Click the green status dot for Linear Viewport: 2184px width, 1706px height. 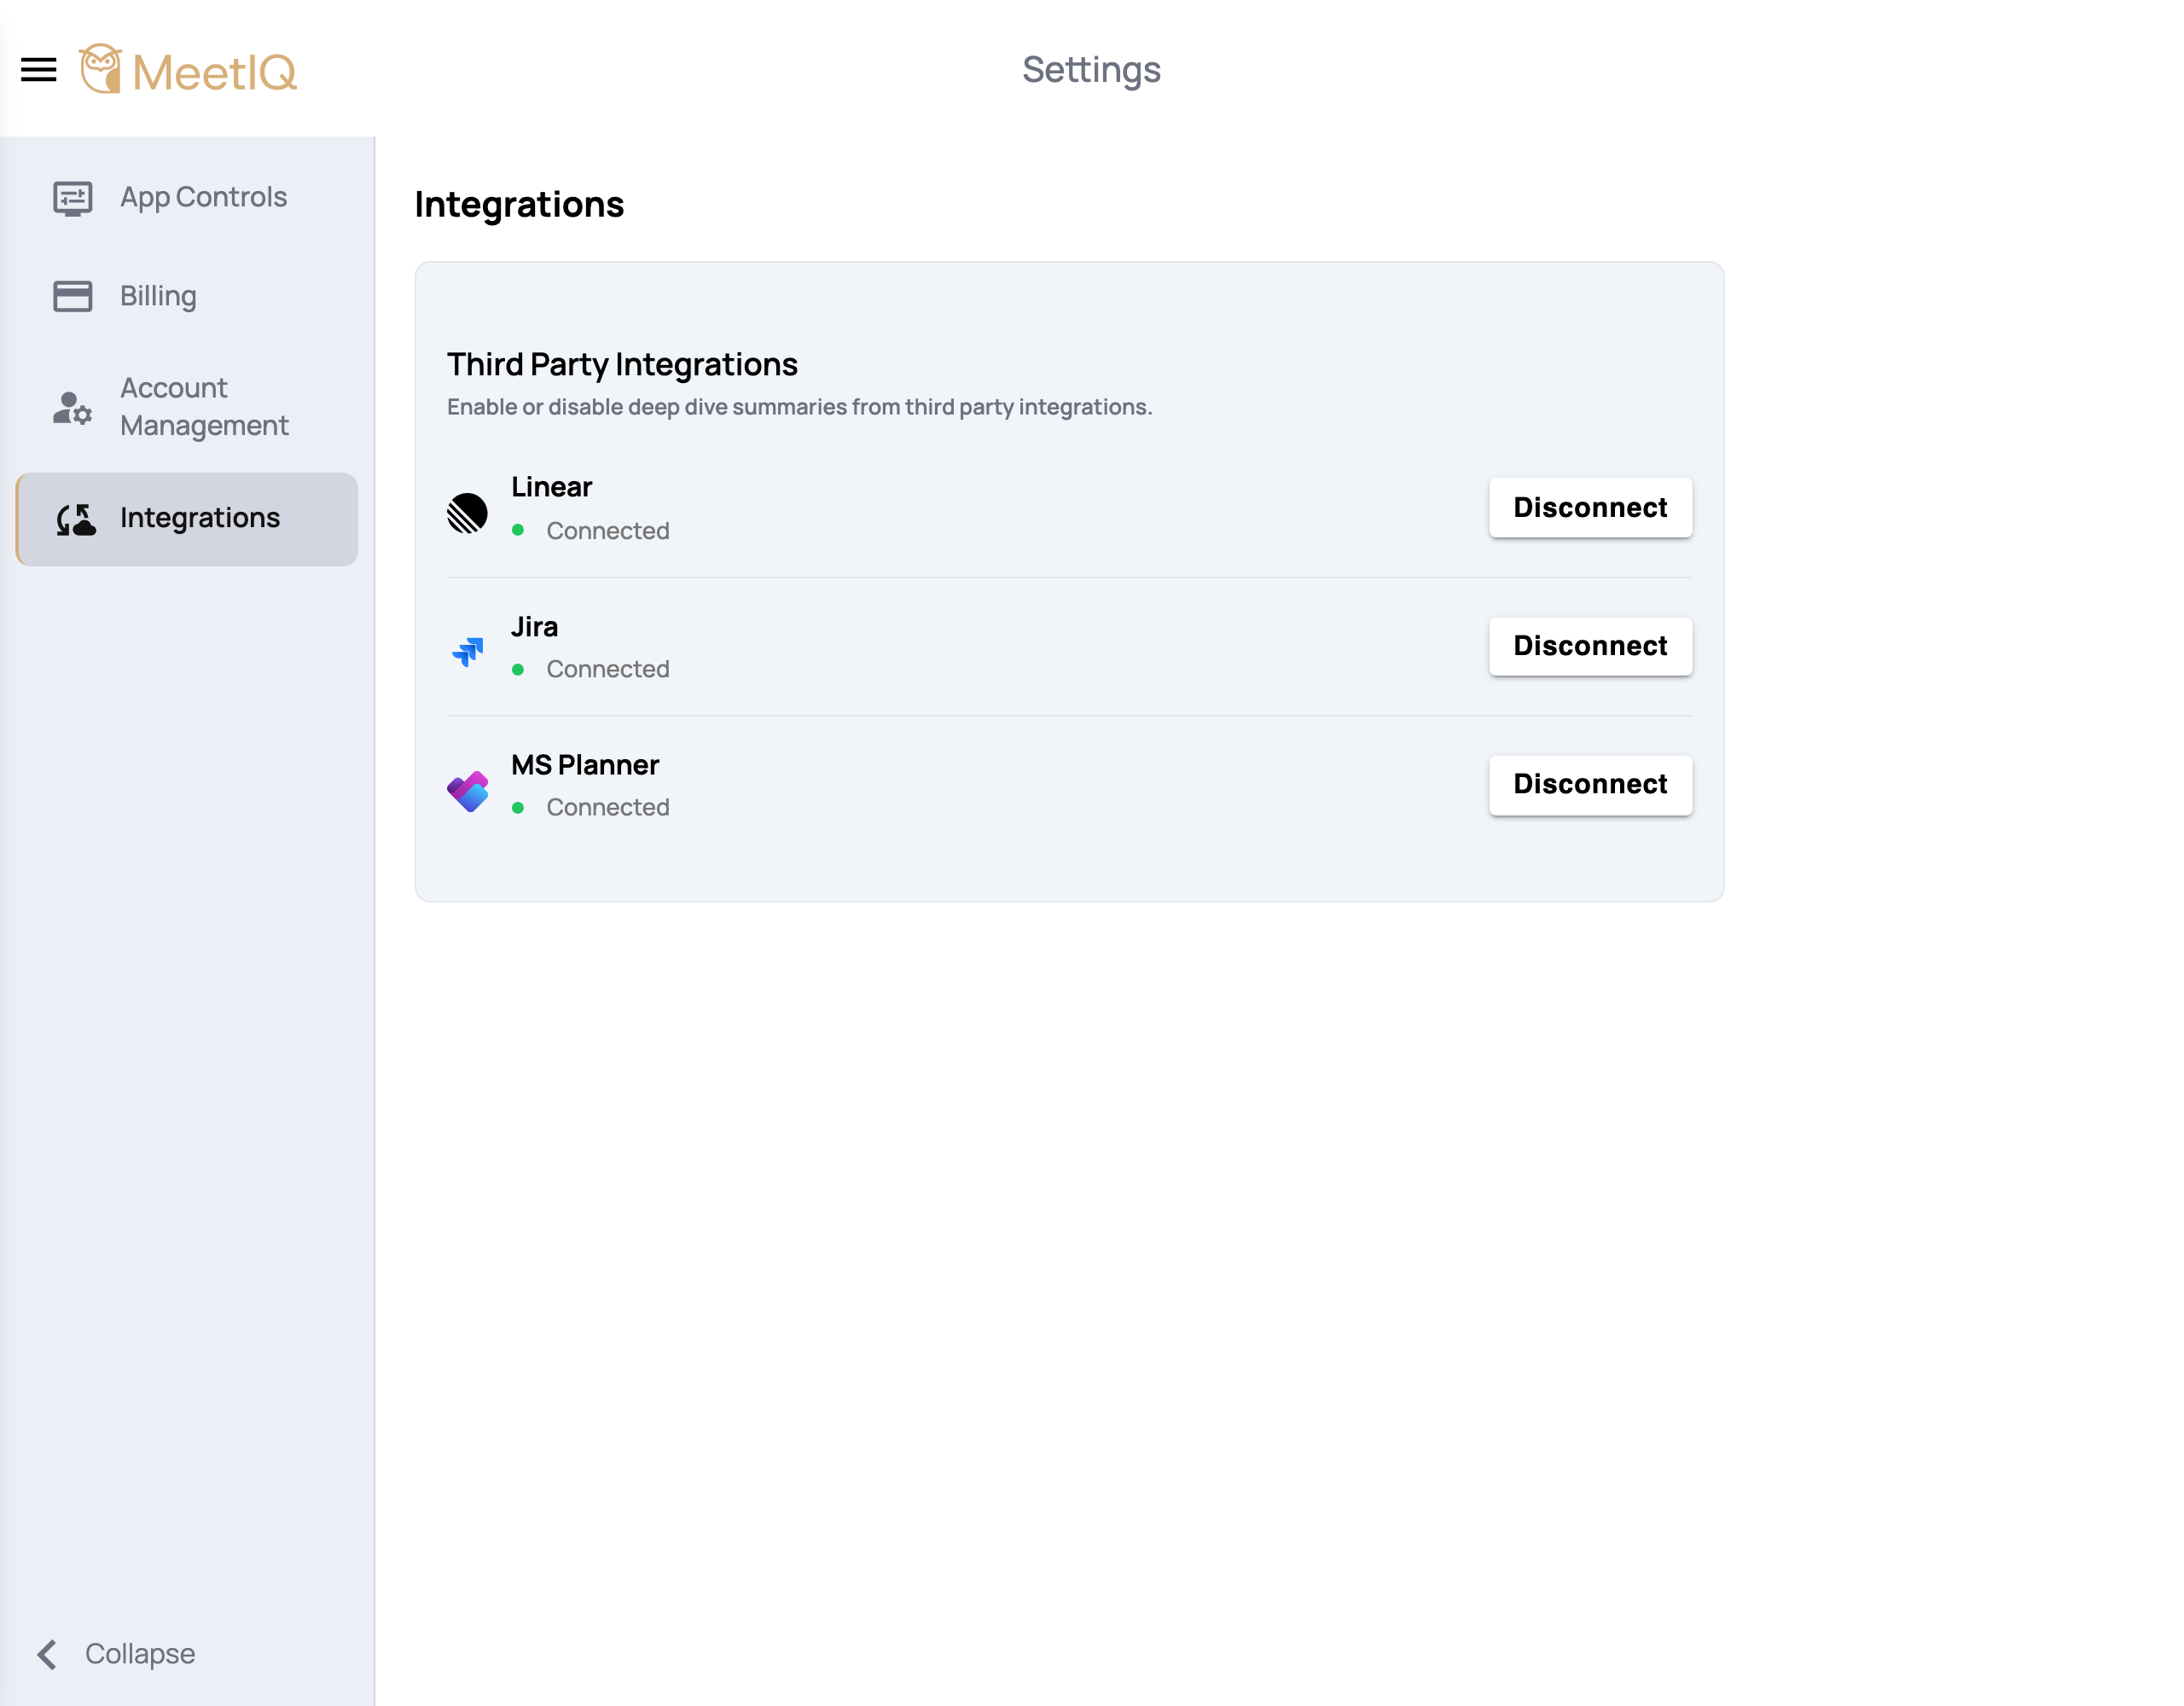click(518, 530)
